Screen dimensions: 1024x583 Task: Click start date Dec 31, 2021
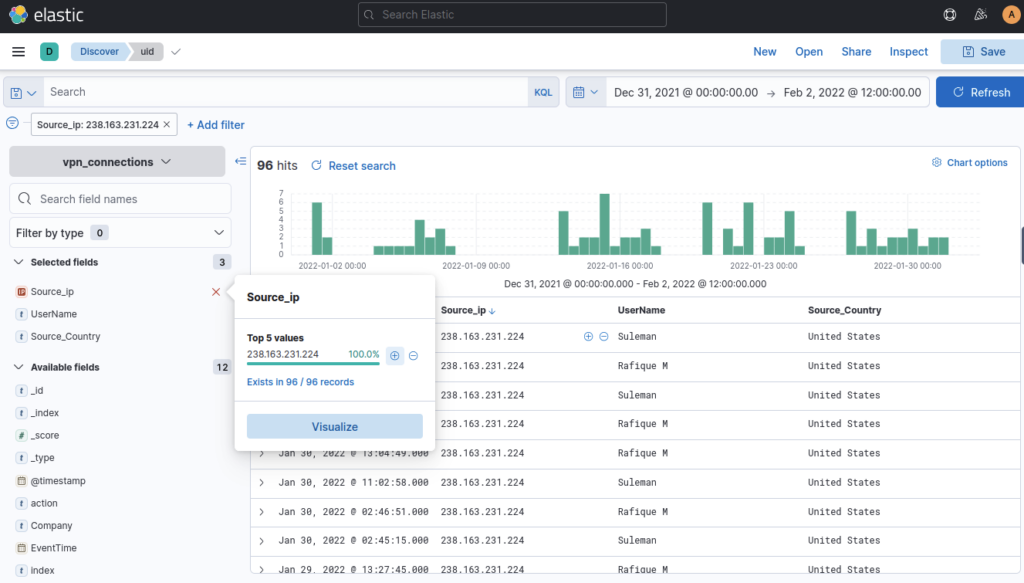(686, 93)
